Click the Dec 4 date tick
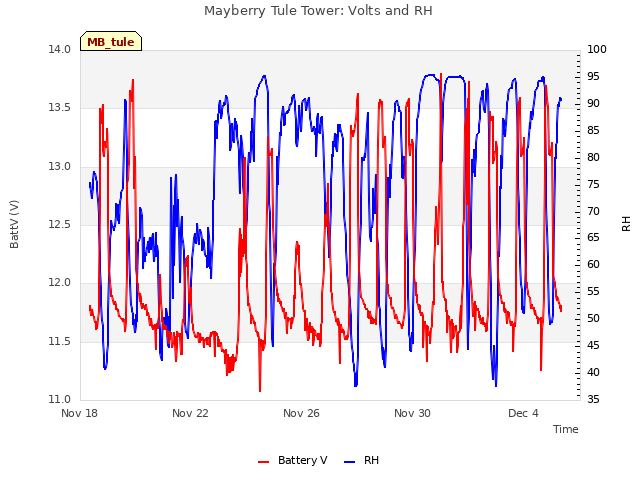The height and width of the screenshot is (480, 640). coord(523,413)
